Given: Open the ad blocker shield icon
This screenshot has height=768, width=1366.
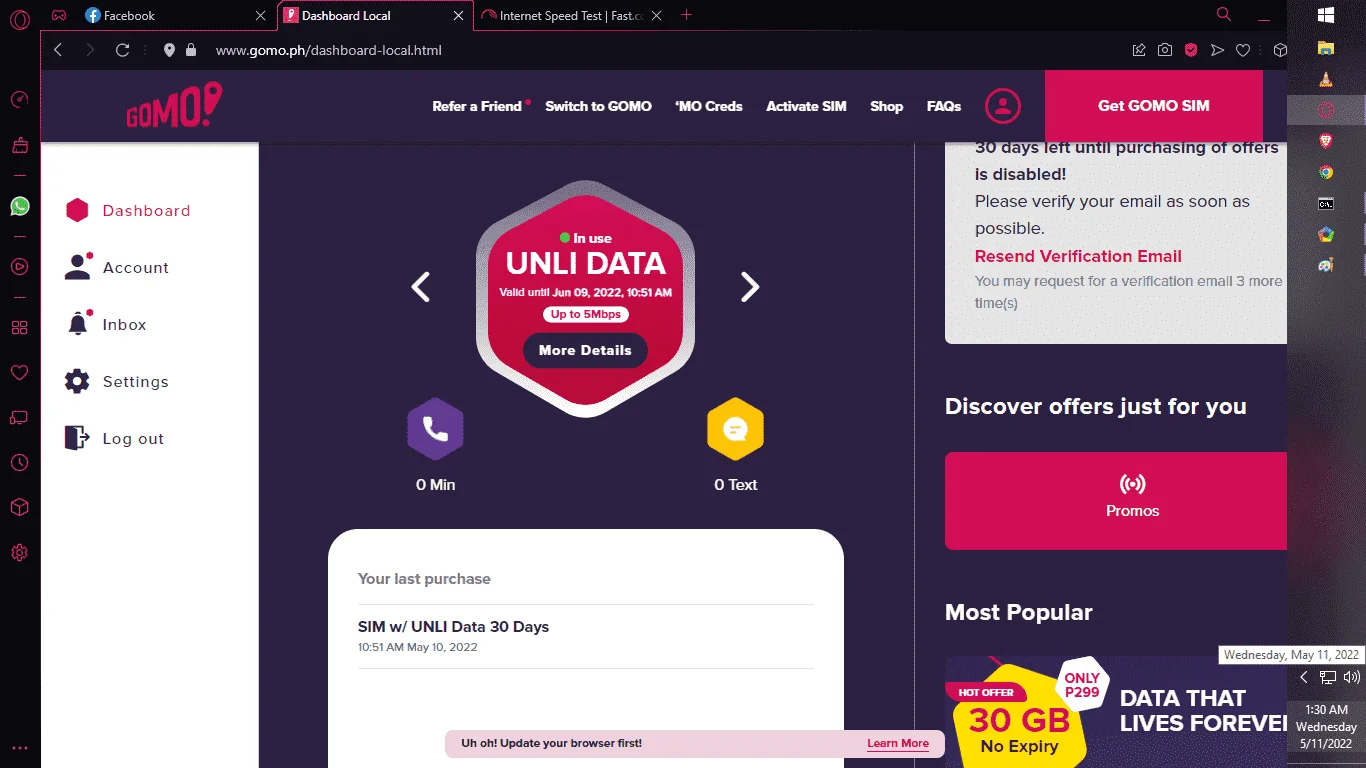Looking at the screenshot, I should pyautogui.click(x=1191, y=50).
